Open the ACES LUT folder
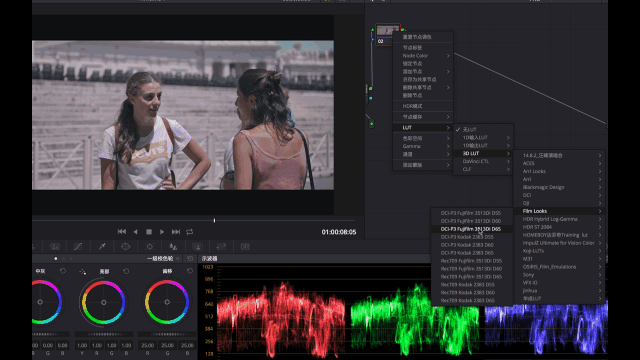 [x=559, y=163]
